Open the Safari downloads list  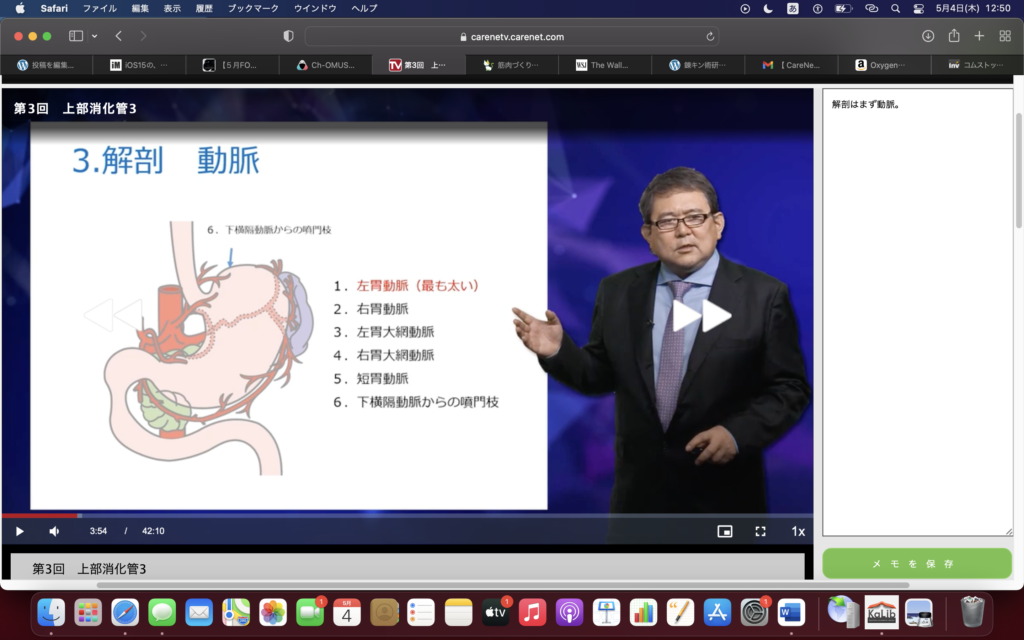coord(928,36)
